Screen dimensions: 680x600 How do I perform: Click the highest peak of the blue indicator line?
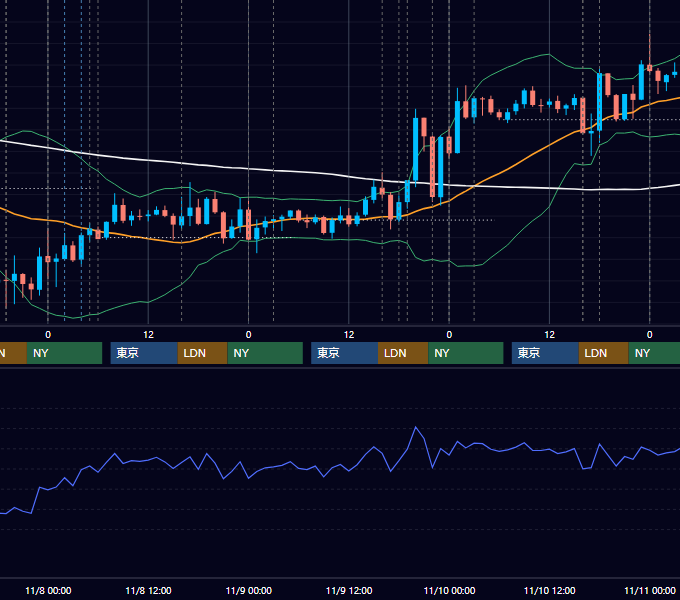pyautogui.click(x=415, y=427)
